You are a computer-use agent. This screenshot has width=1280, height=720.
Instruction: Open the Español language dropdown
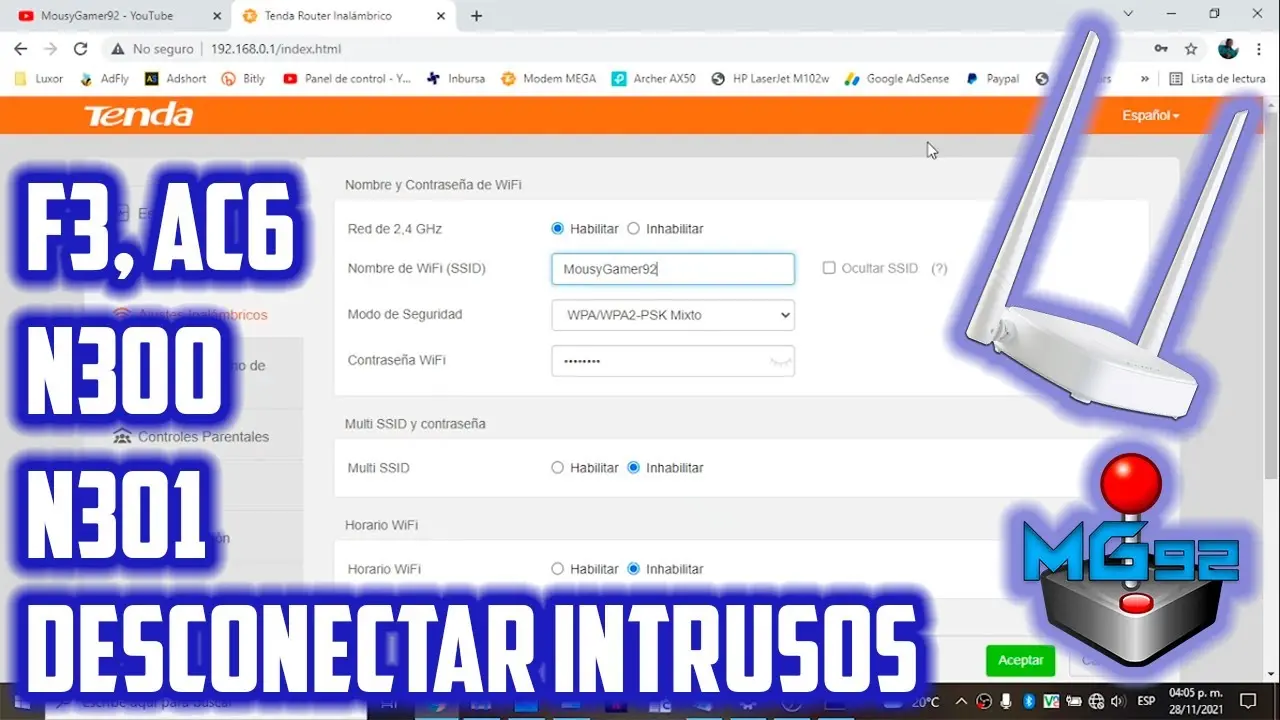coord(1150,116)
